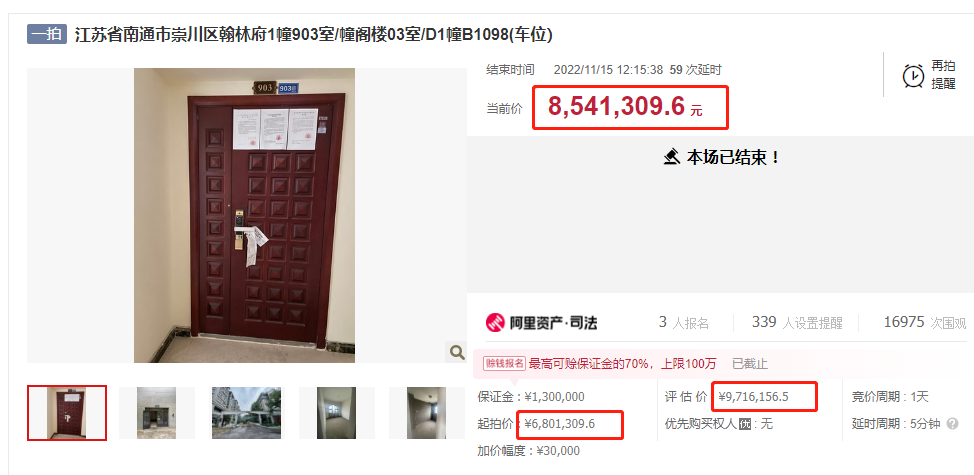Click the alarm clock re-auction reminder icon
This screenshot has width=974, height=475.
pyautogui.click(x=913, y=76)
